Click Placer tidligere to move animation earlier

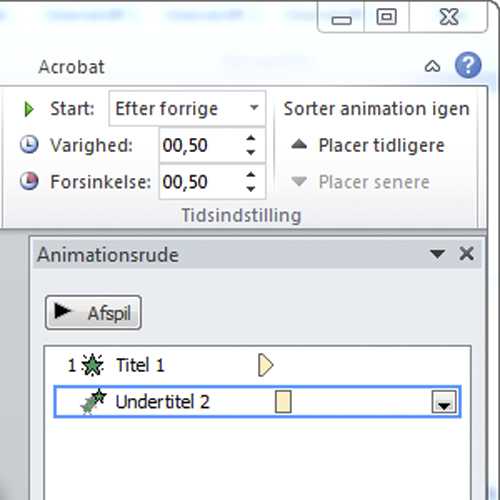(x=381, y=145)
